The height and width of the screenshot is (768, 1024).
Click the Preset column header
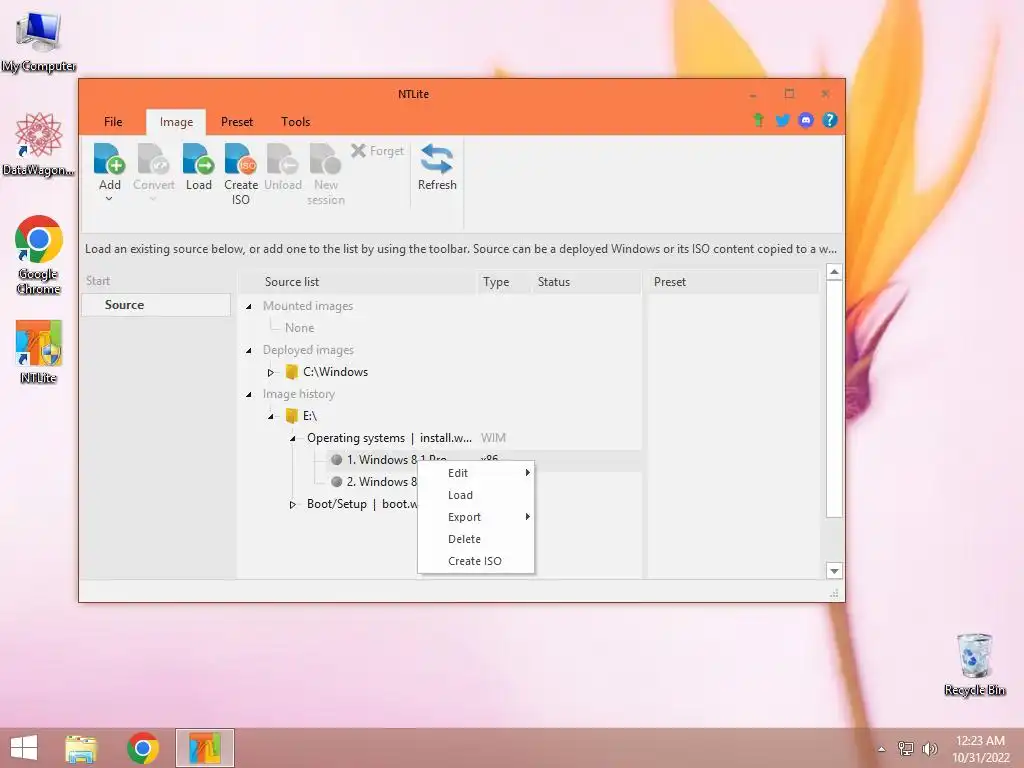(732, 281)
